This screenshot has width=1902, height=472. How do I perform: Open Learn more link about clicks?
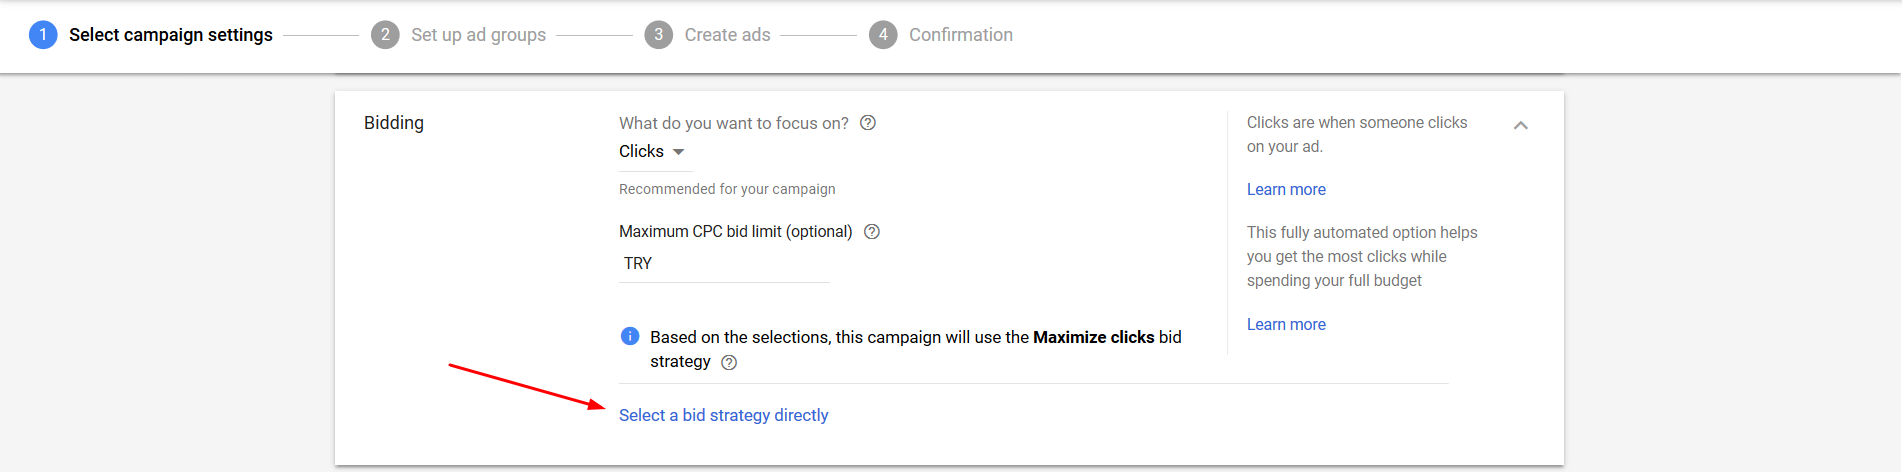(1286, 189)
